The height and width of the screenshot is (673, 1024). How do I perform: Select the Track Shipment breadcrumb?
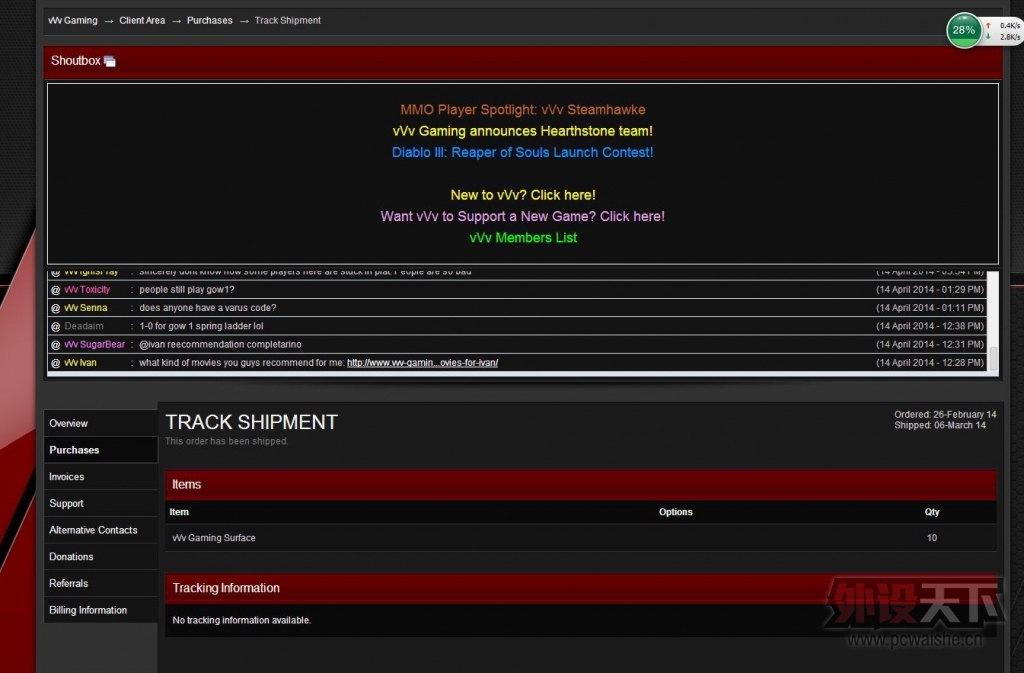tap(287, 20)
